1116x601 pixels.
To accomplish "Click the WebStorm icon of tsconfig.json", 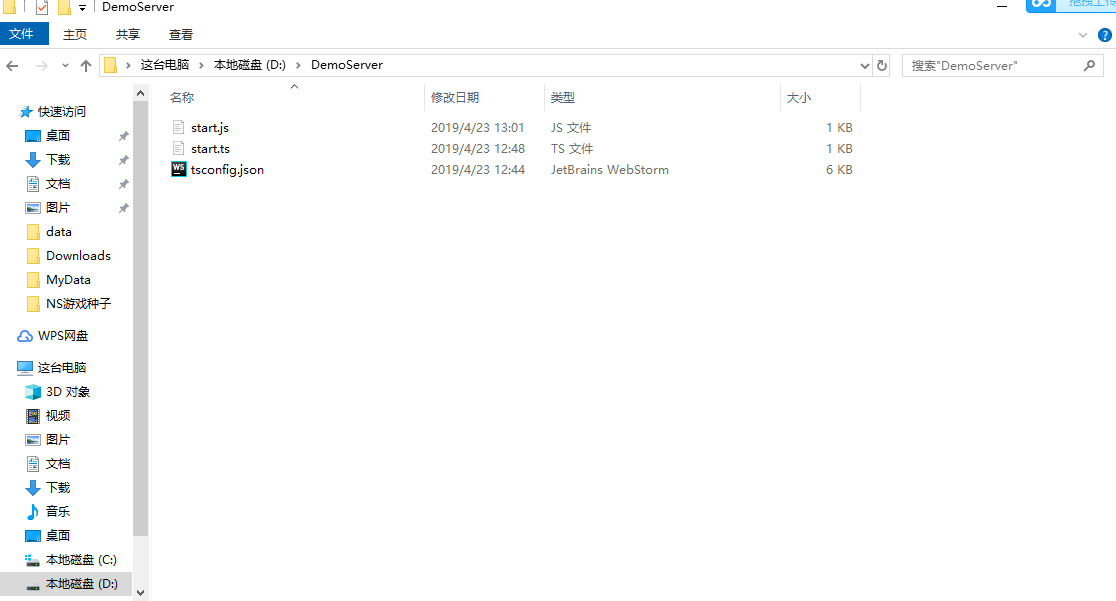I will [x=179, y=169].
